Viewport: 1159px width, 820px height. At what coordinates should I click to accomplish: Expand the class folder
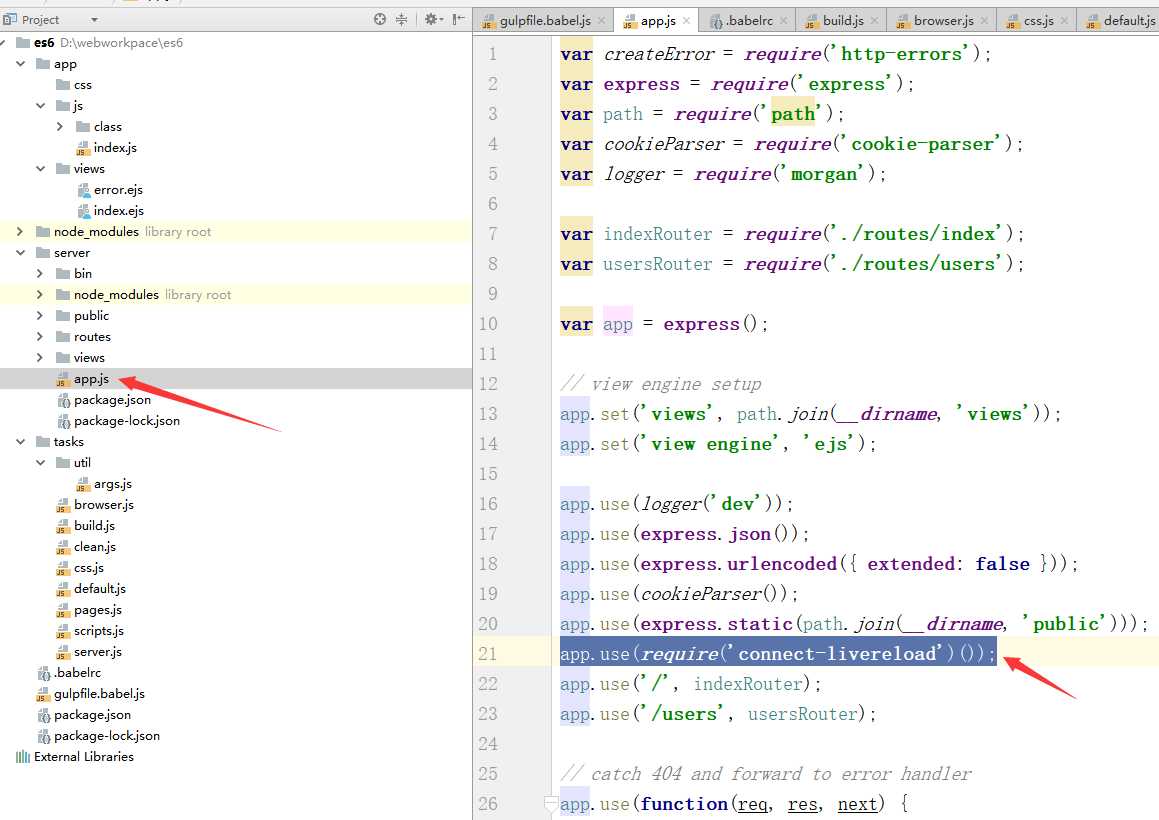coord(61,126)
